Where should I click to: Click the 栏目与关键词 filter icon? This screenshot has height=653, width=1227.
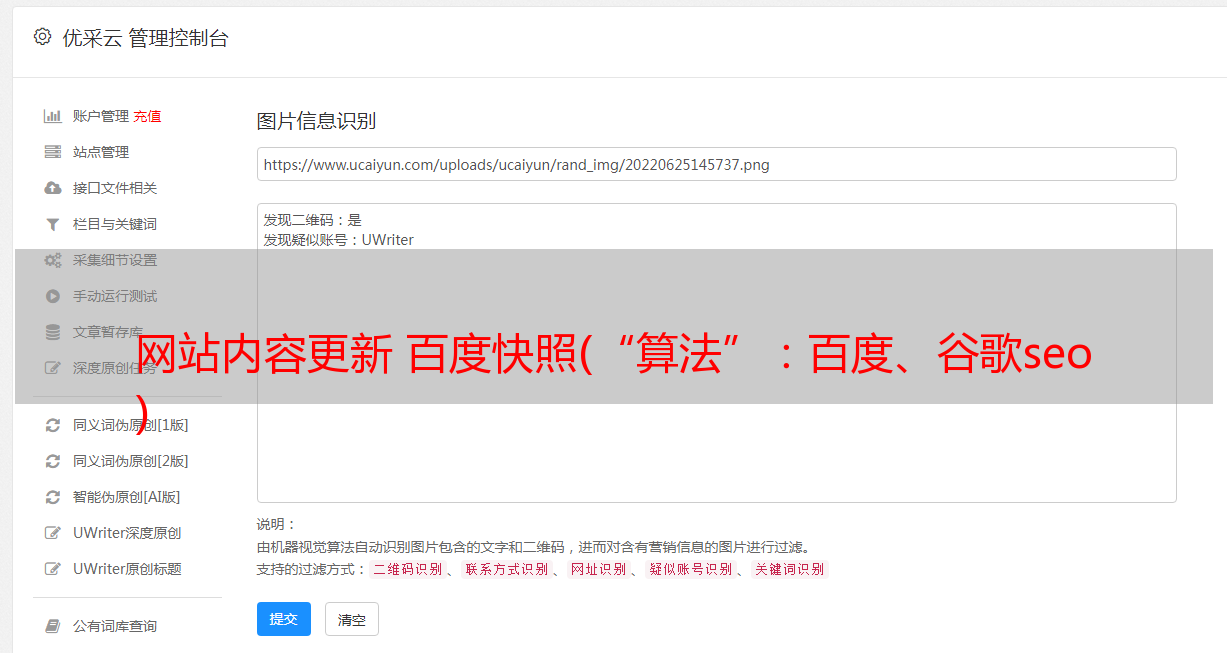point(53,224)
